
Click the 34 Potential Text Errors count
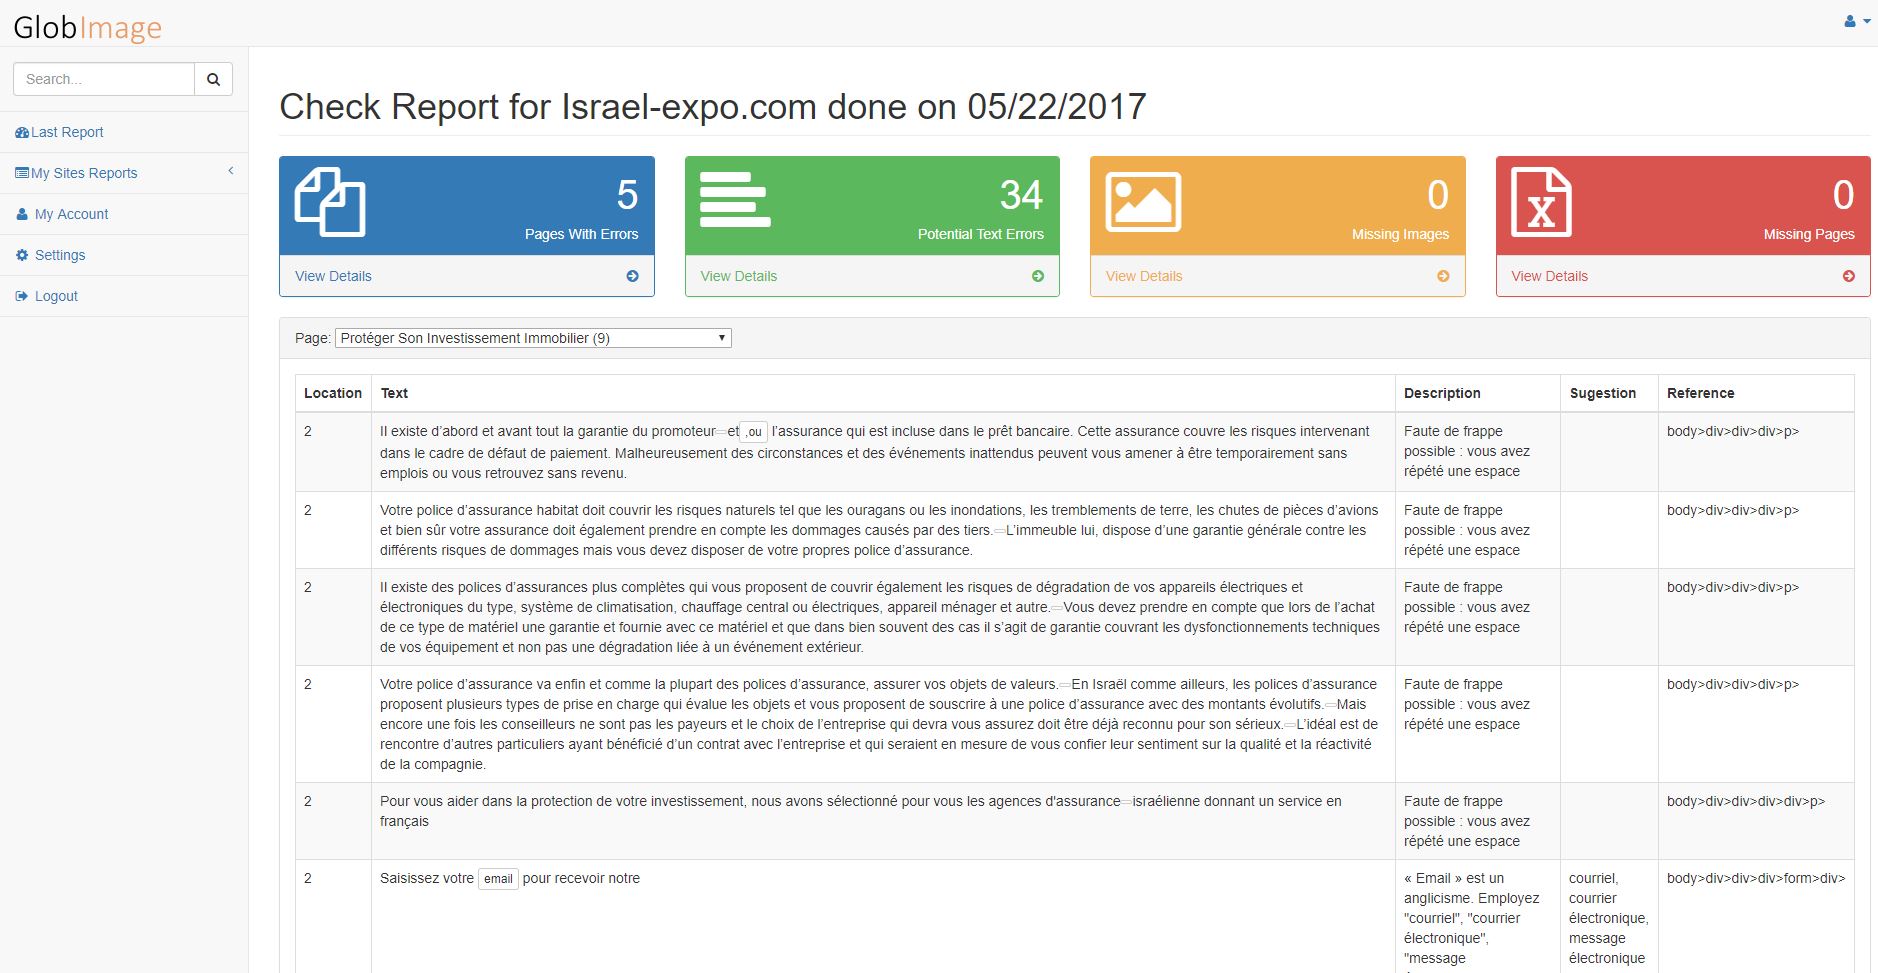pos(1021,195)
